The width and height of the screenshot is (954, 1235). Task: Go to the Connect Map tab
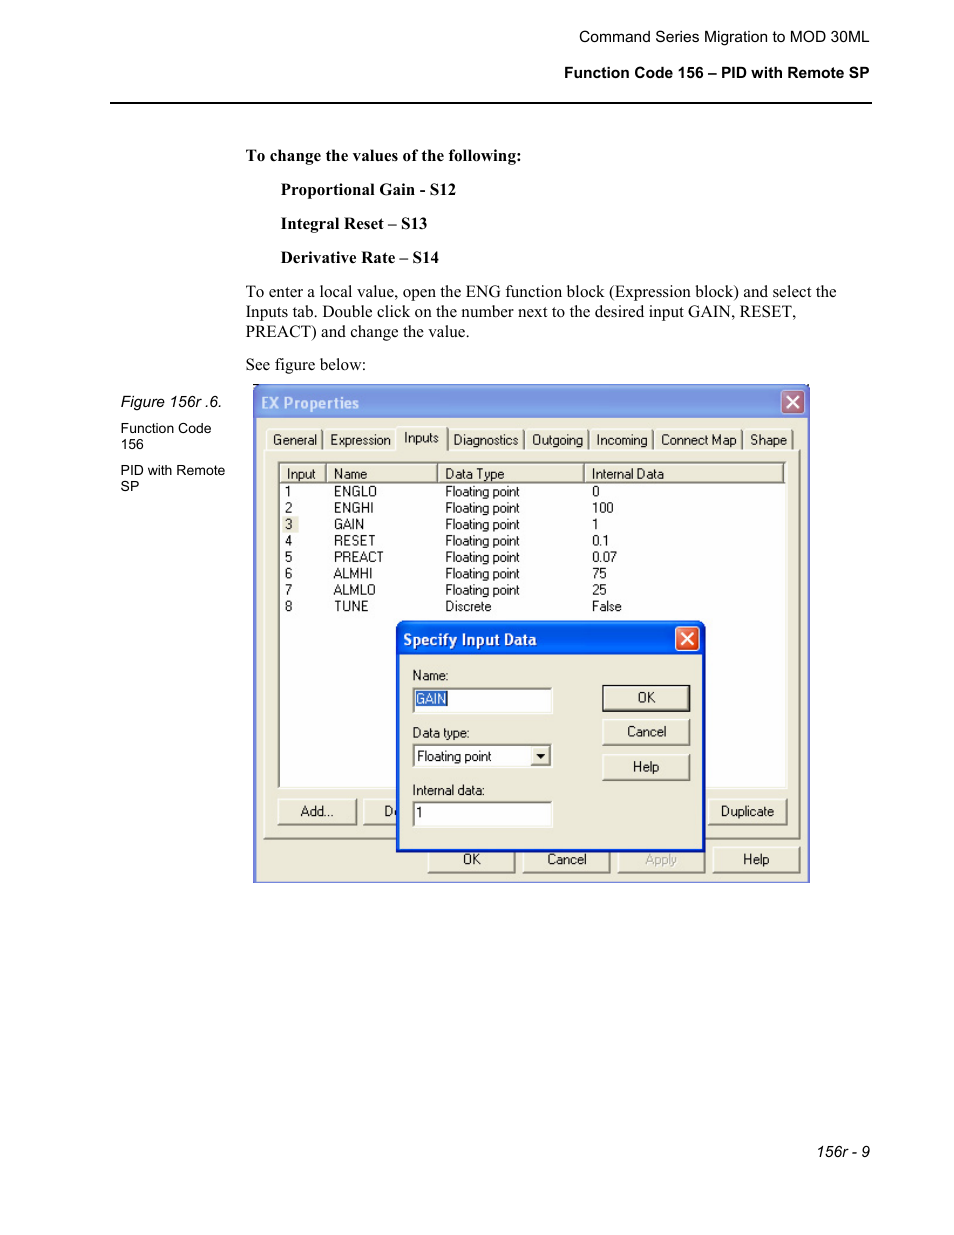click(x=698, y=440)
